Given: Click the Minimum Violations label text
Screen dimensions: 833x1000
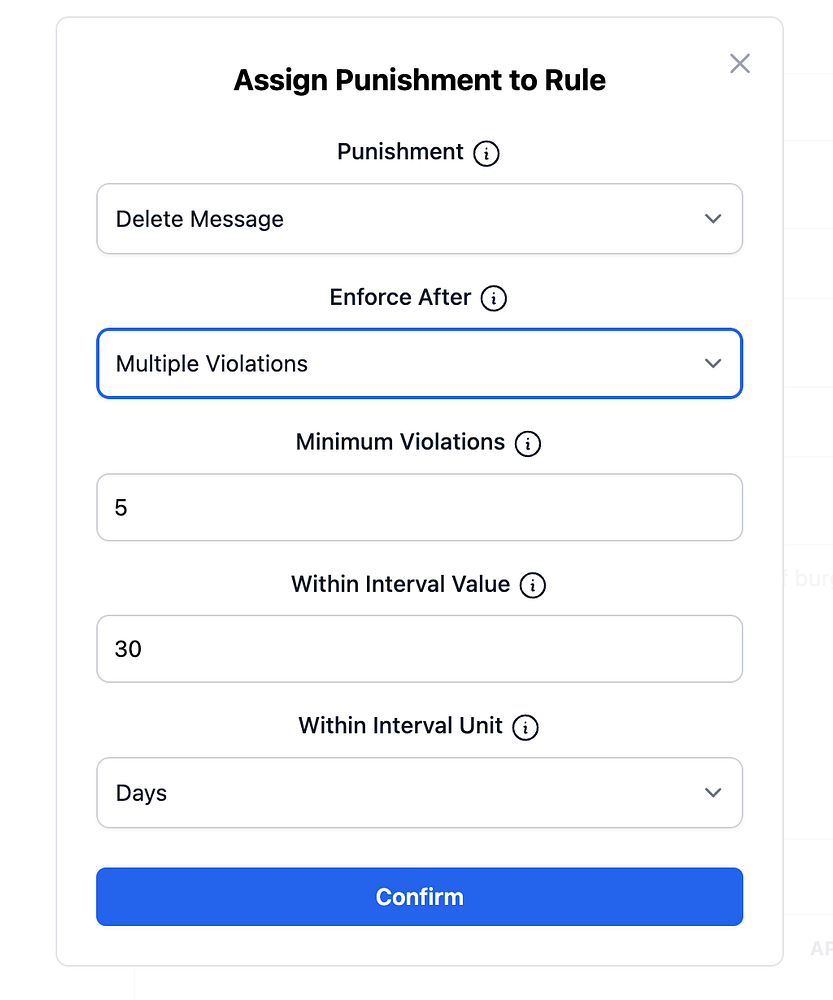Looking at the screenshot, I should [400, 442].
